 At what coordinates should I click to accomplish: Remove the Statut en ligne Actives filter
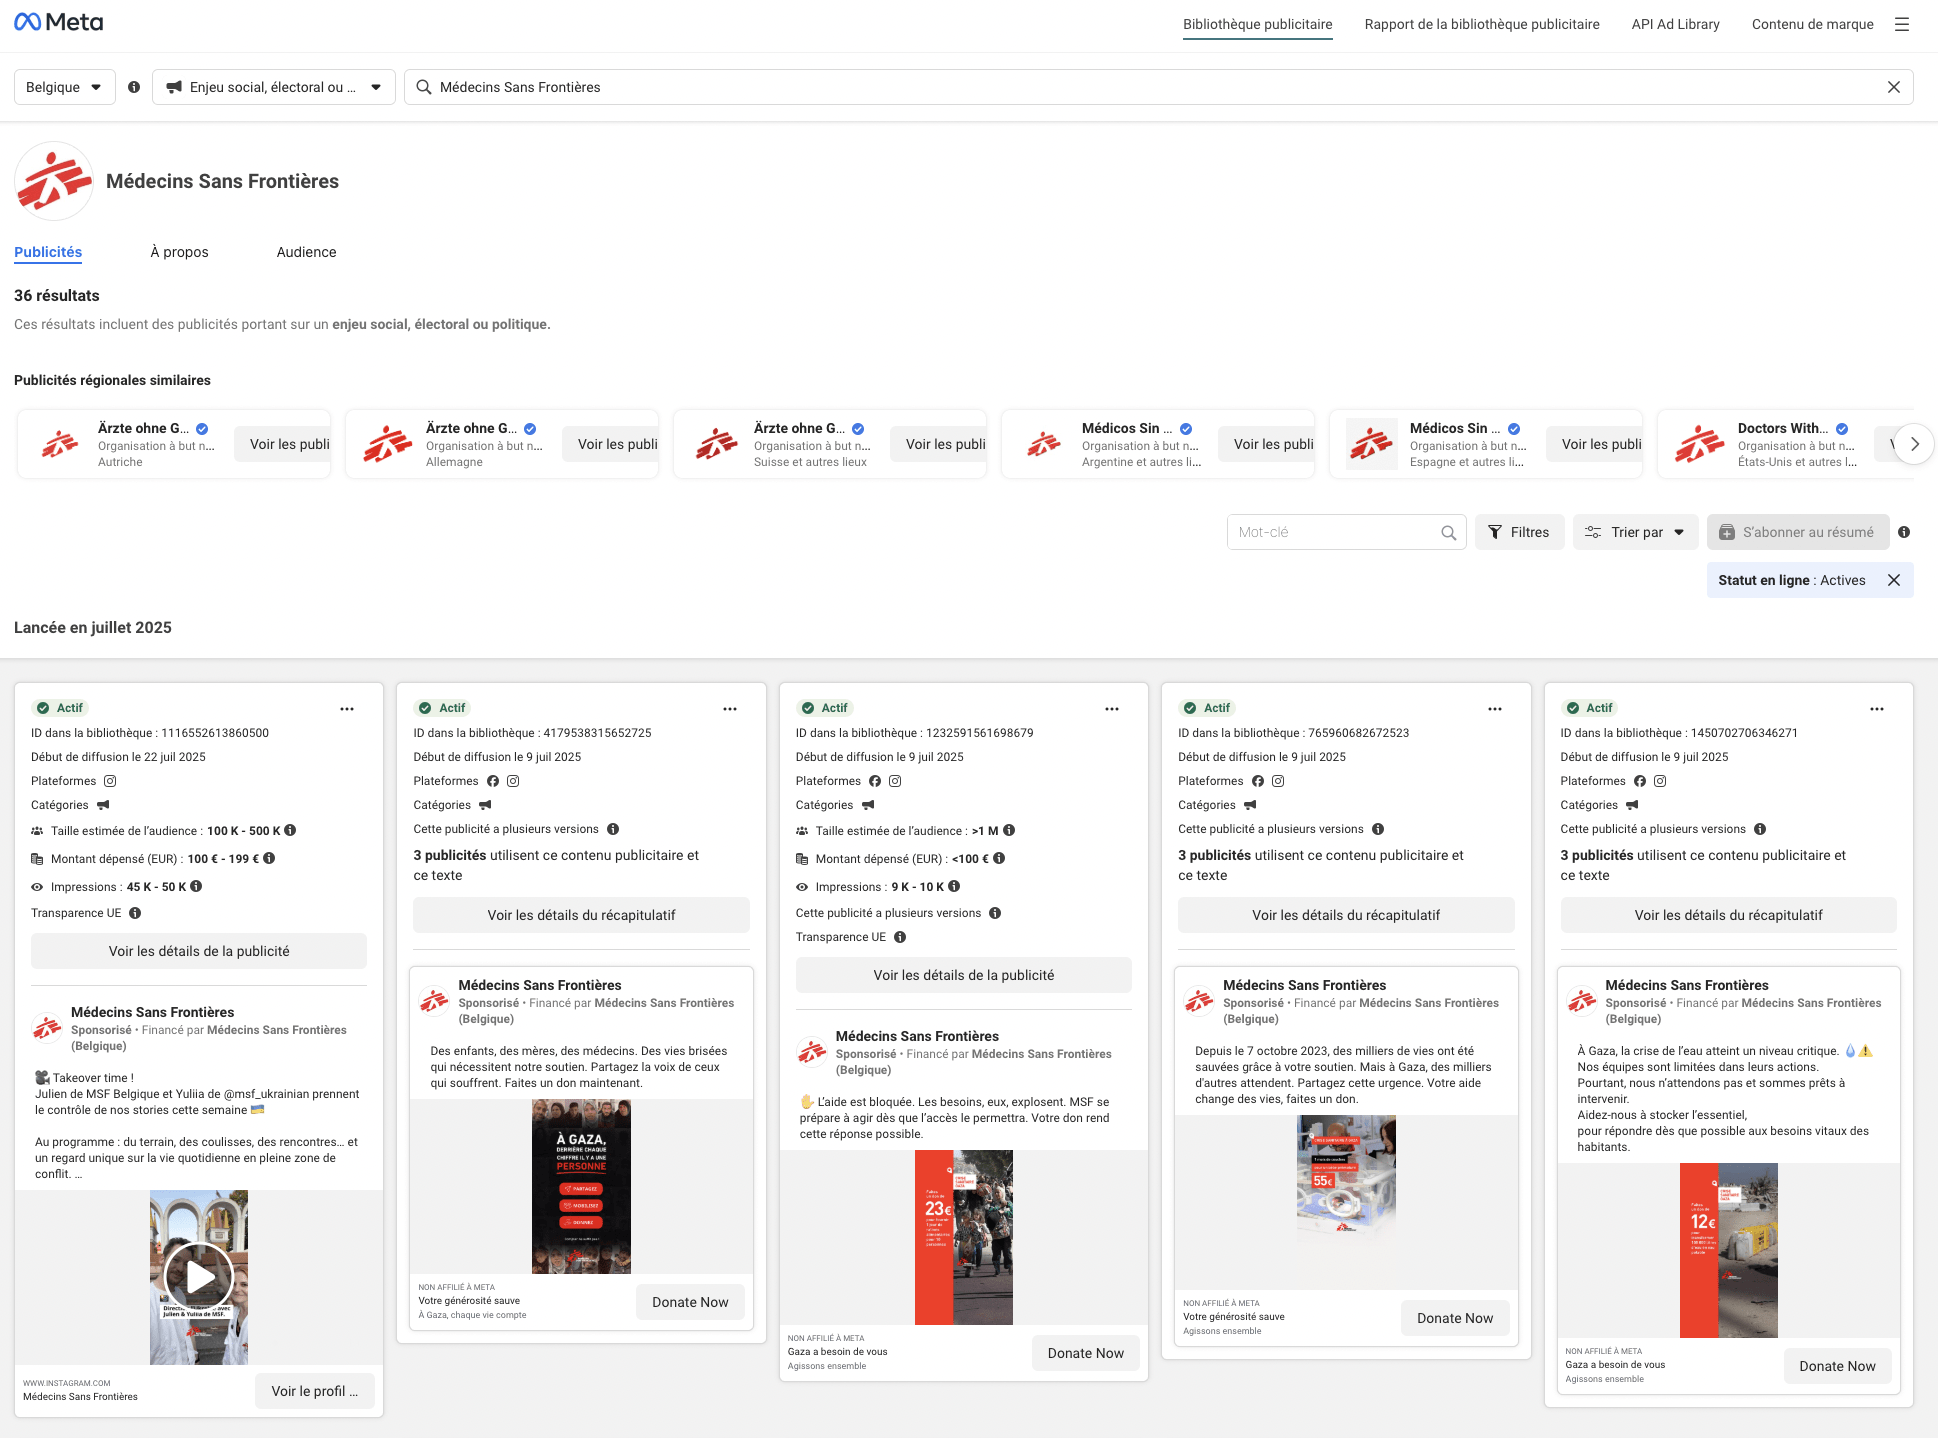pos(1893,580)
